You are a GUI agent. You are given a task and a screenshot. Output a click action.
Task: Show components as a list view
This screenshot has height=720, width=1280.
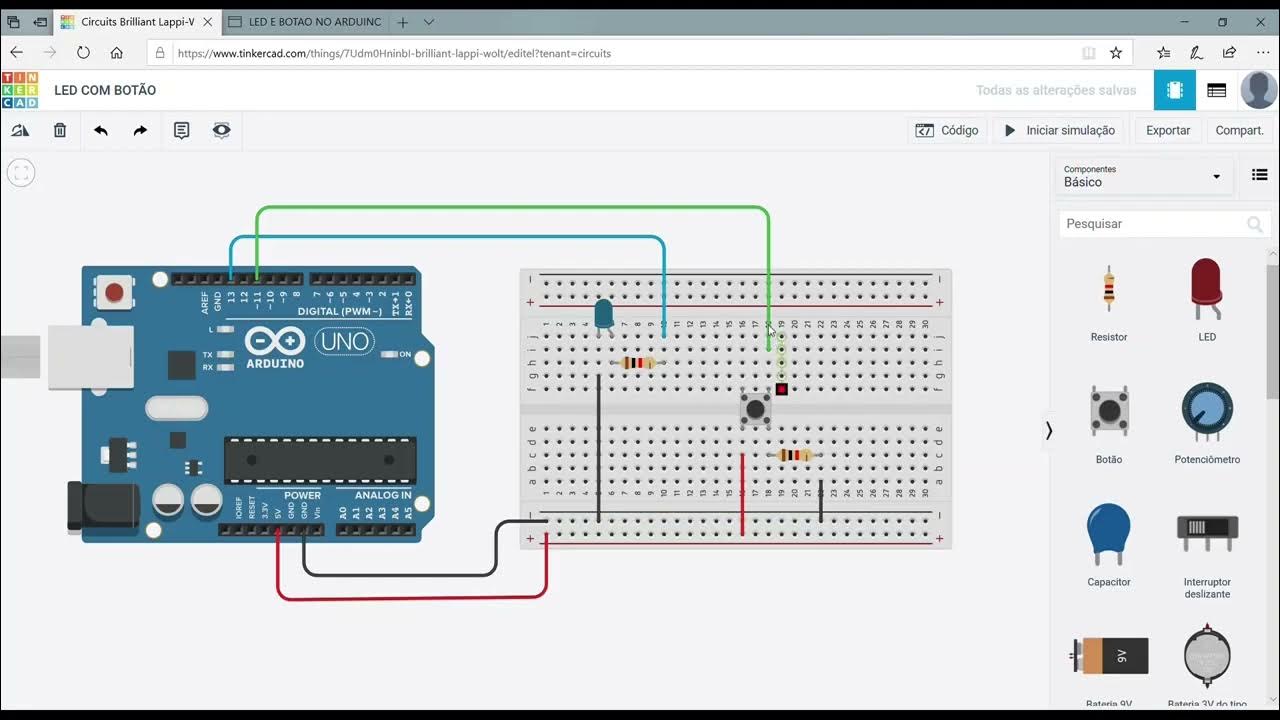[x=1260, y=175]
